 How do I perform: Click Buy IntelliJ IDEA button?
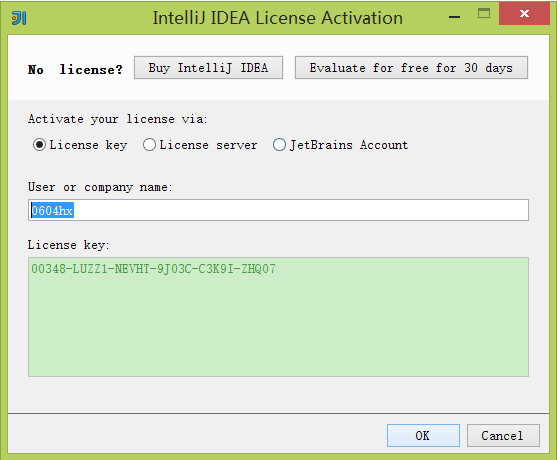(209, 67)
